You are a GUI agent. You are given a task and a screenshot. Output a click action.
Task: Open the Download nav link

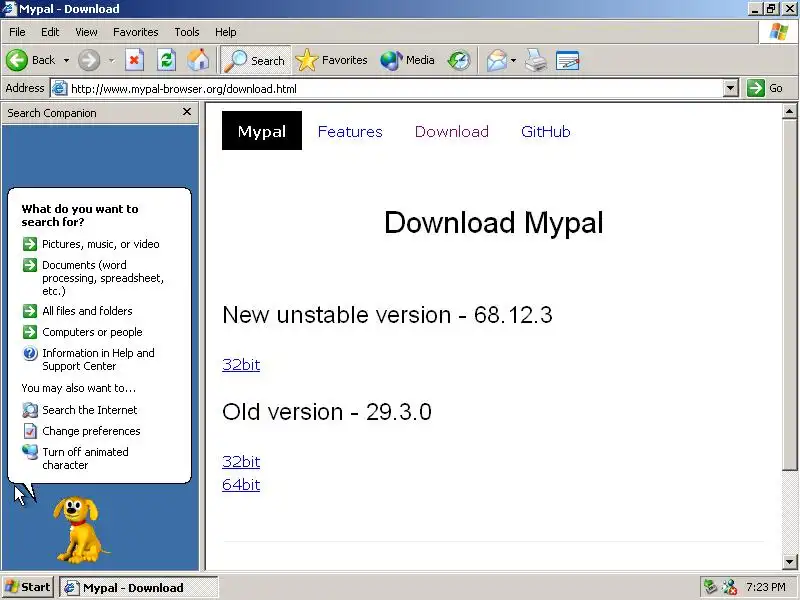coord(452,132)
